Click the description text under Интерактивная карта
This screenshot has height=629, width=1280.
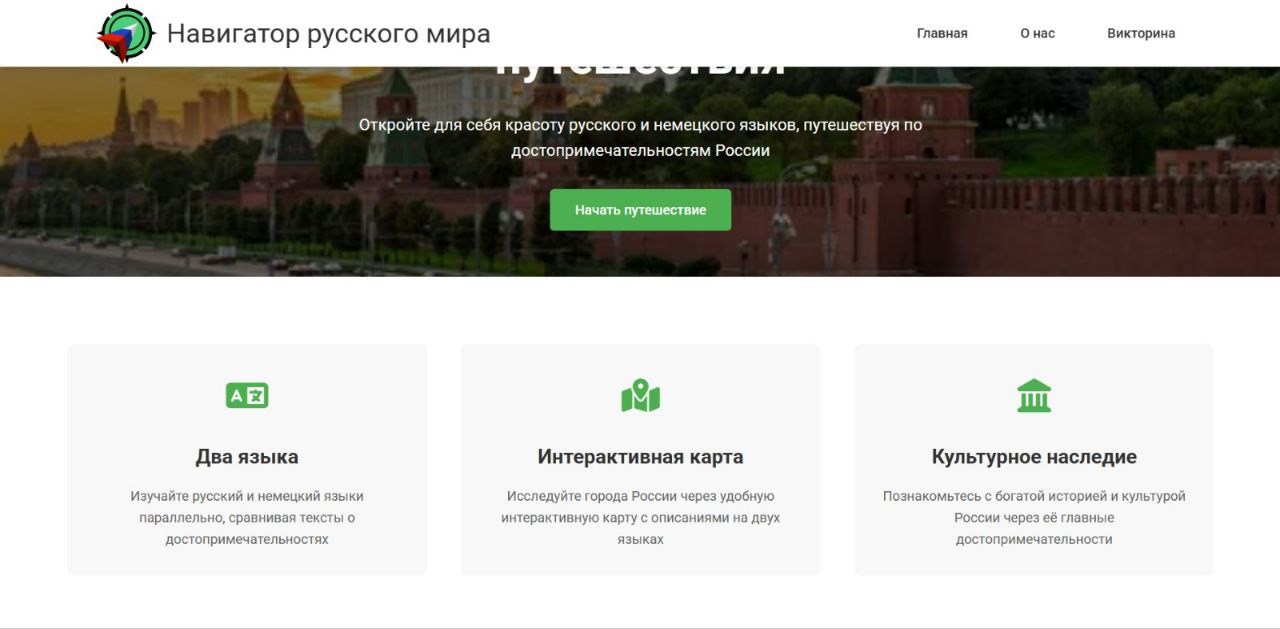[x=640, y=517]
